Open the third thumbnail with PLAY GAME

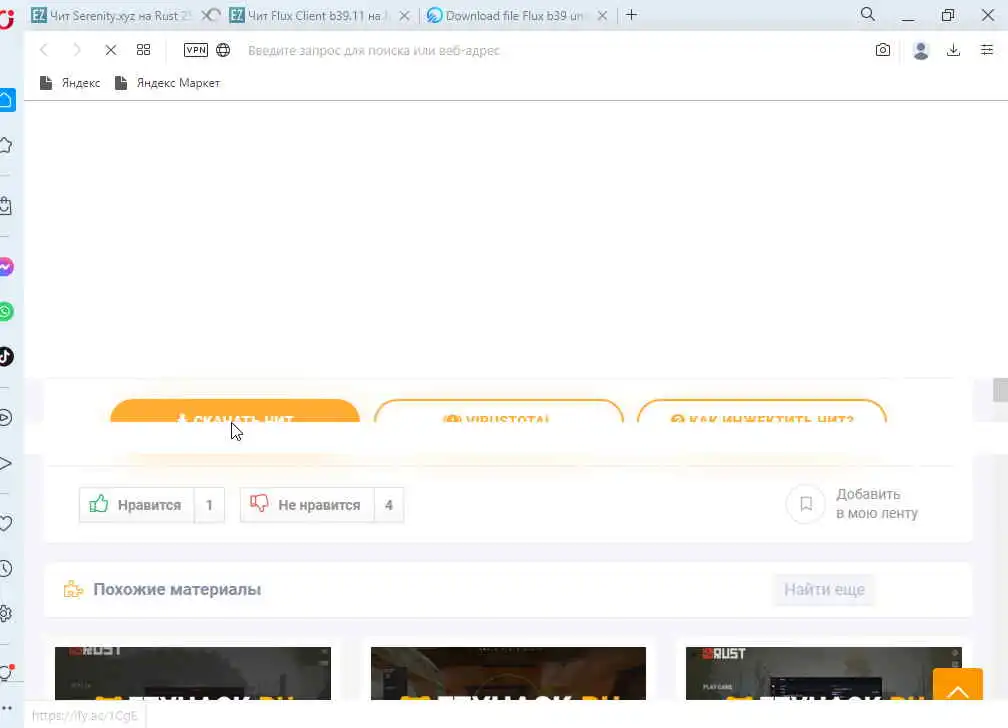[824, 673]
